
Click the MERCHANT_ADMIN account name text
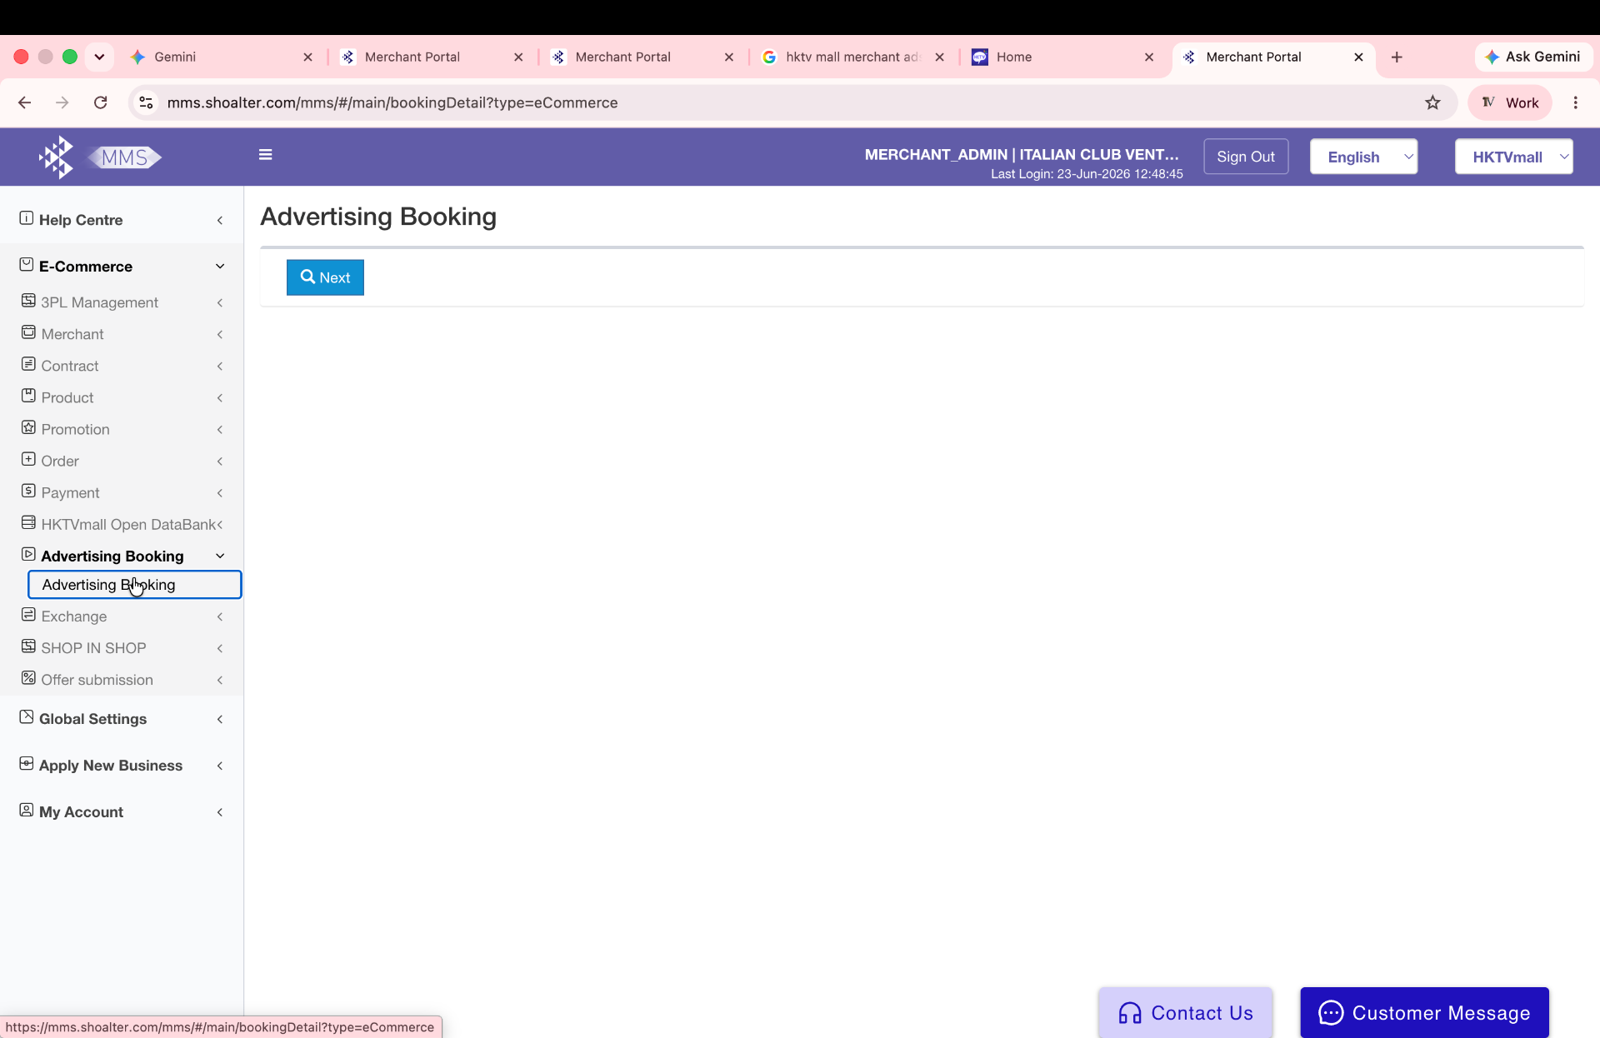pos(1021,155)
